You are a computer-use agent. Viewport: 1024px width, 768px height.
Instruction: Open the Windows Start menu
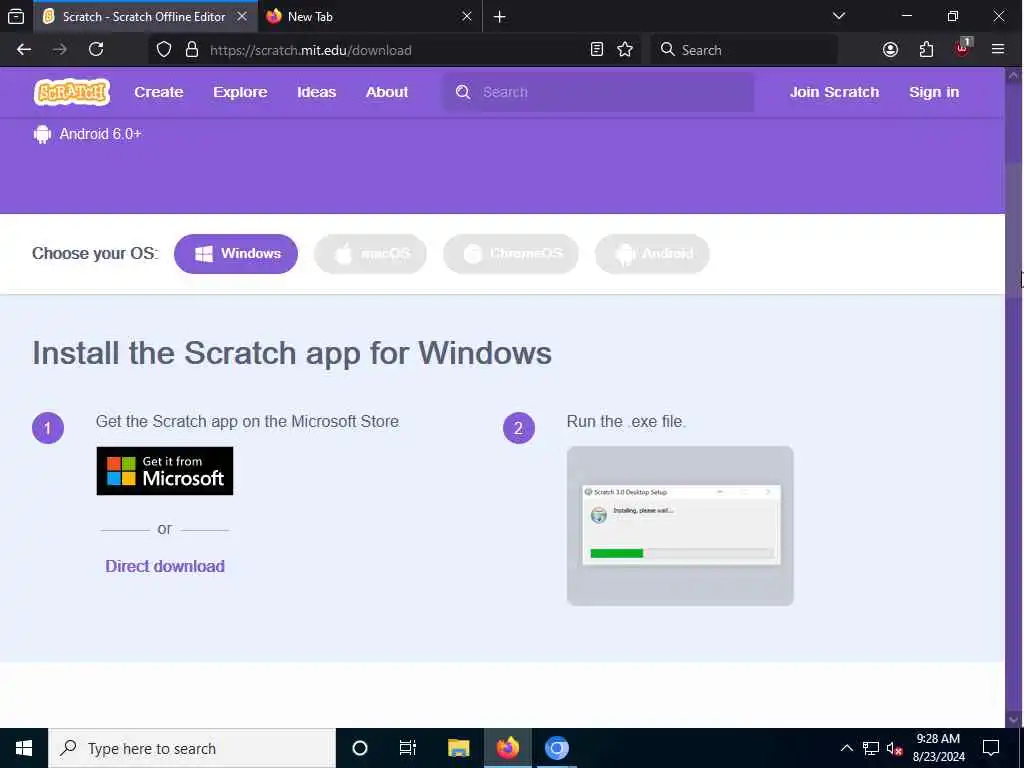[24, 748]
